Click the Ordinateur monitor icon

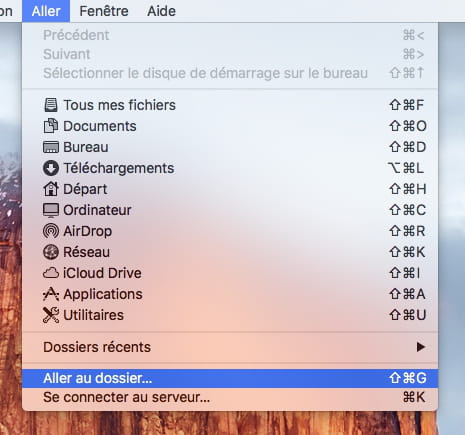[51, 210]
